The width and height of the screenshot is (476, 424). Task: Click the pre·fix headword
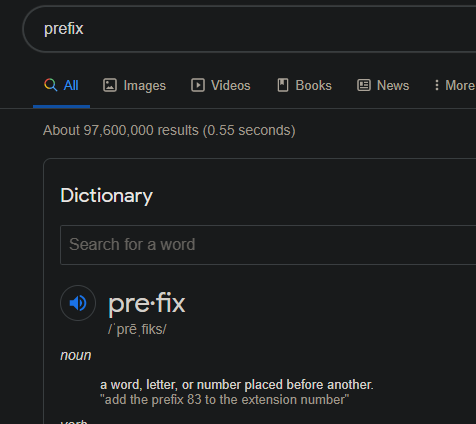point(147,303)
